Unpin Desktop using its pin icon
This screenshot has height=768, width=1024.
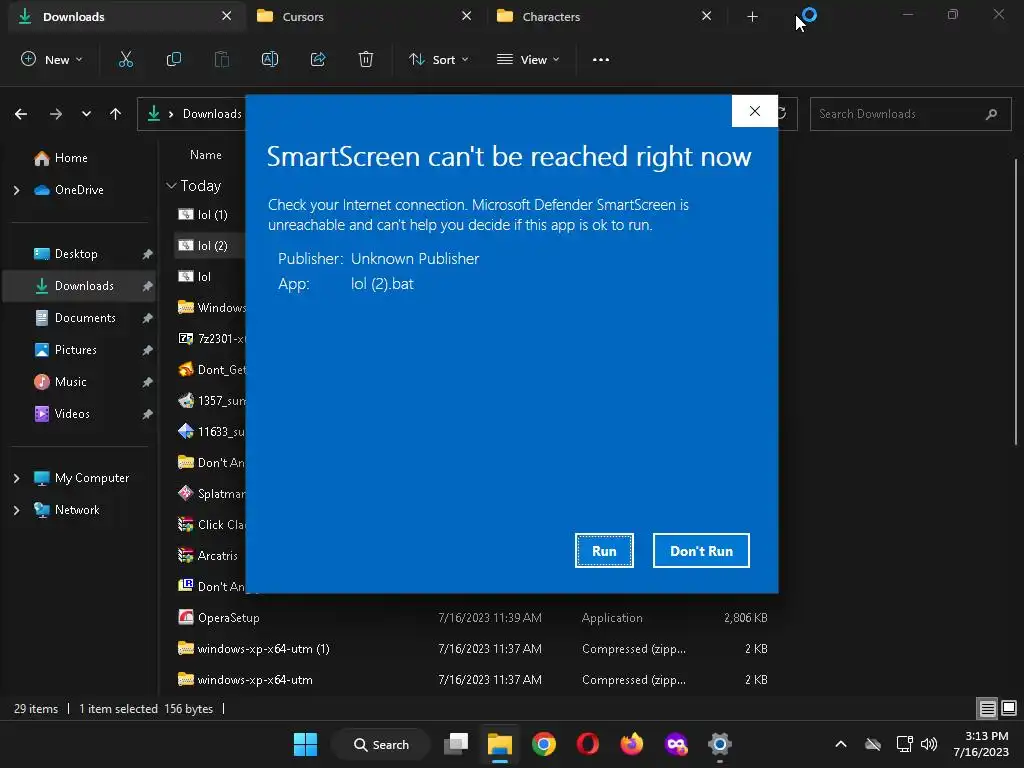pyautogui.click(x=147, y=254)
